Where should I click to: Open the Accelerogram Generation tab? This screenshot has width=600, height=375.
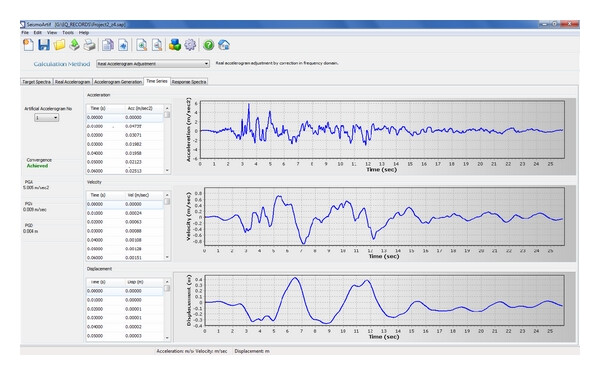coord(118,82)
